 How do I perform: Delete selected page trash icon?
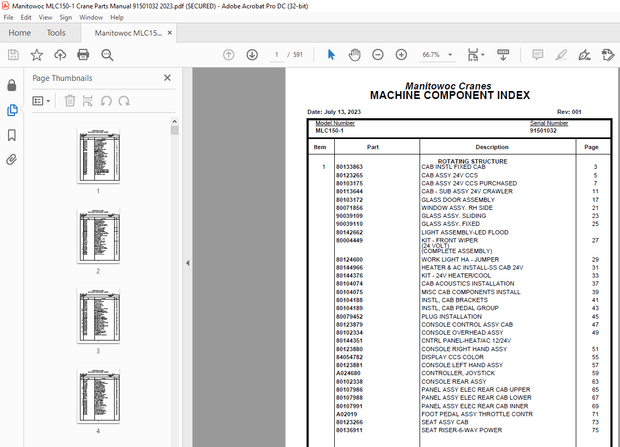pos(70,101)
